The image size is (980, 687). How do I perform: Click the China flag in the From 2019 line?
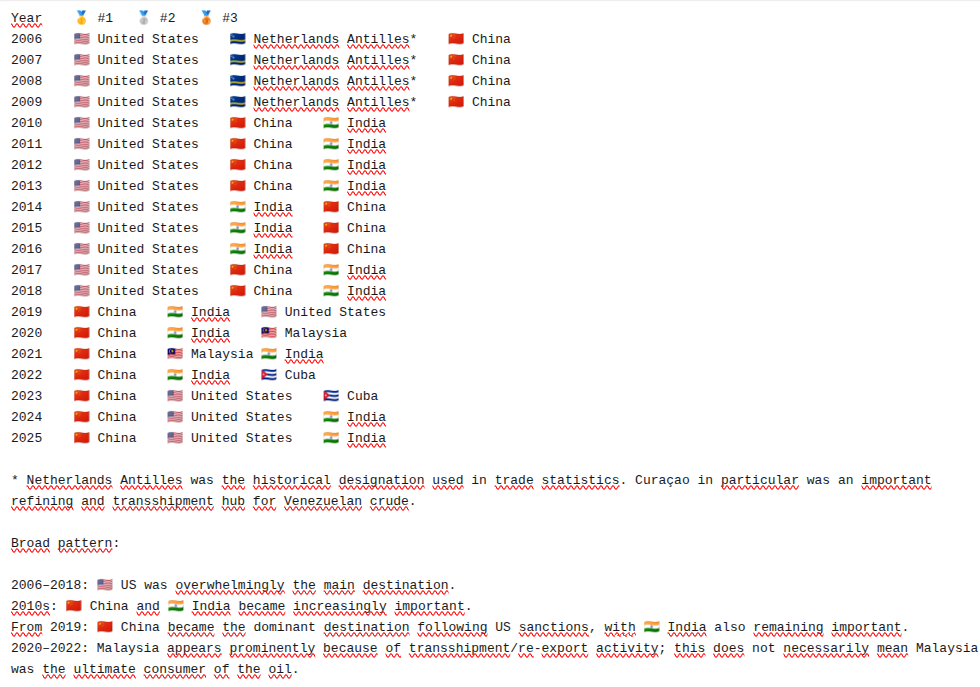click(105, 627)
